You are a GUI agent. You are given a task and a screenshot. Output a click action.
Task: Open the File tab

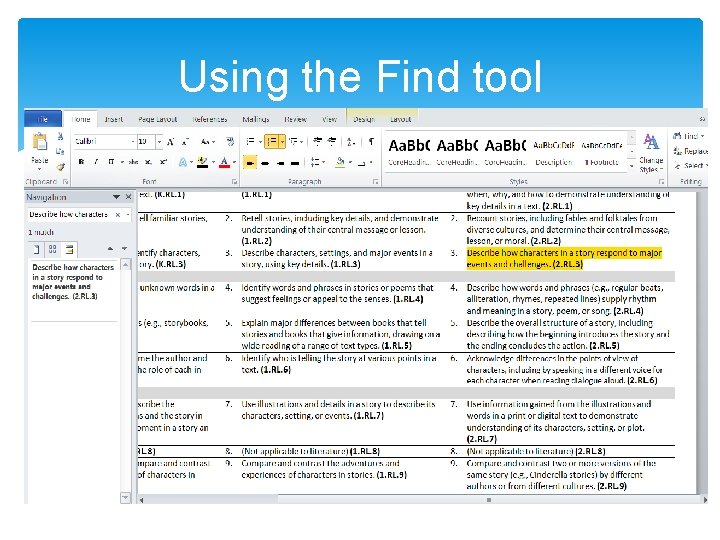[43, 118]
